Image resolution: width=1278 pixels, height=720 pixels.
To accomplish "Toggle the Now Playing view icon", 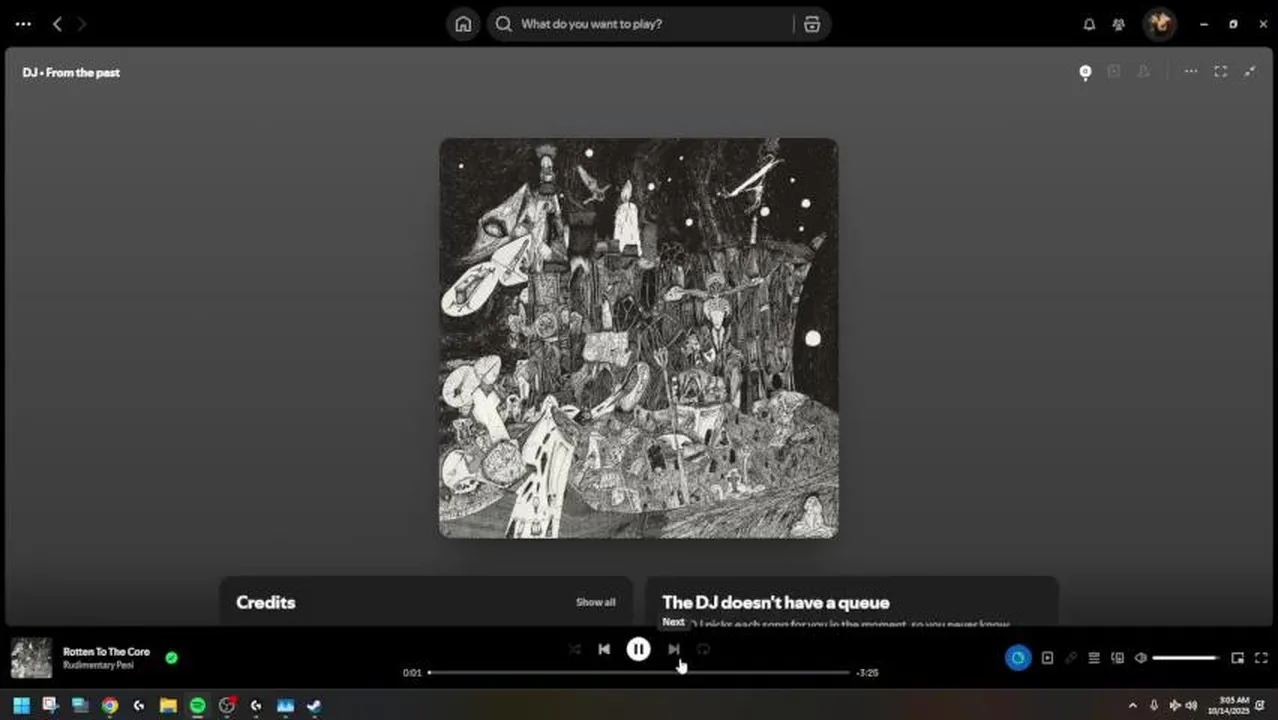I will point(1047,658).
